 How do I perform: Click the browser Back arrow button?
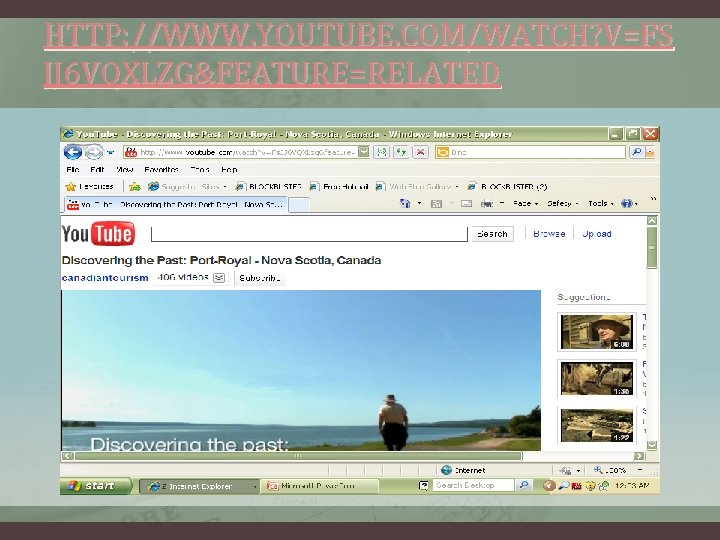point(72,152)
